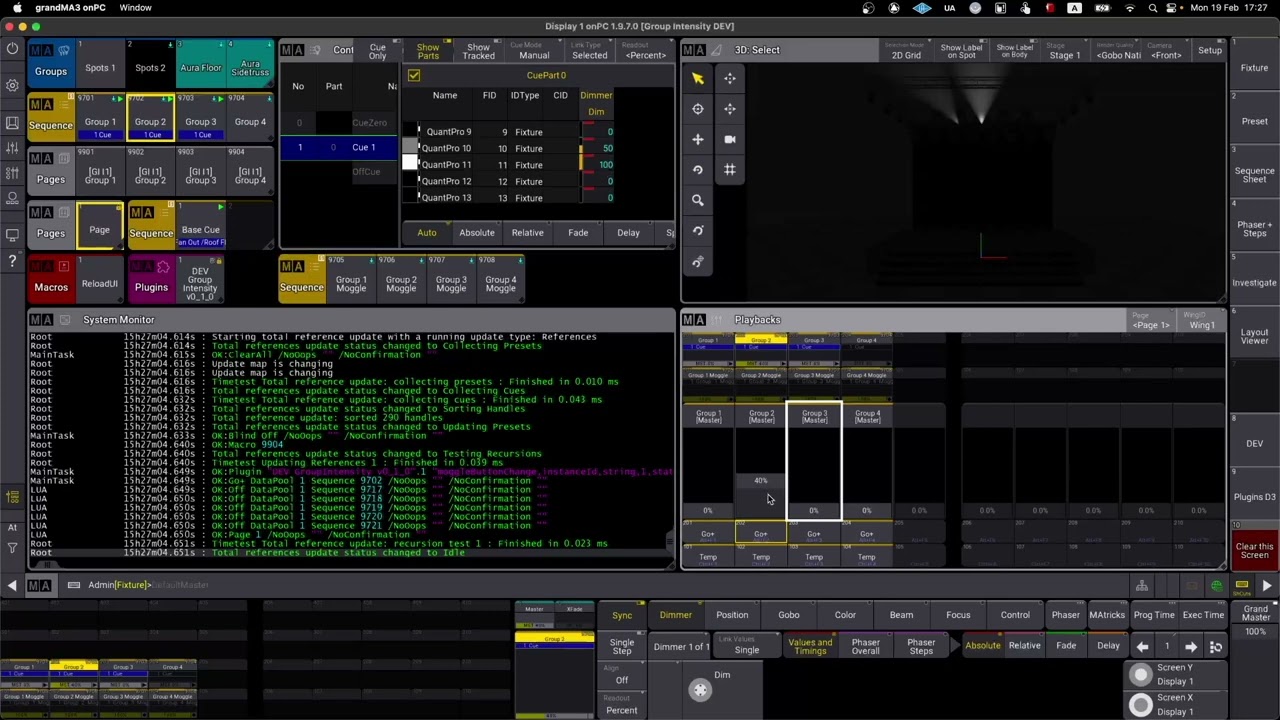This screenshot has height=720, width=1280.
Task: Click Go+ under Group 2 Master executor
Action: click(x=761, y=534)
